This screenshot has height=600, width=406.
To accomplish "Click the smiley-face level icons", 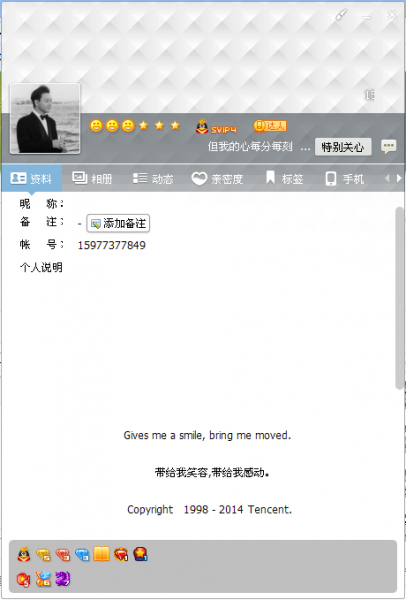I will click(112, 126).
